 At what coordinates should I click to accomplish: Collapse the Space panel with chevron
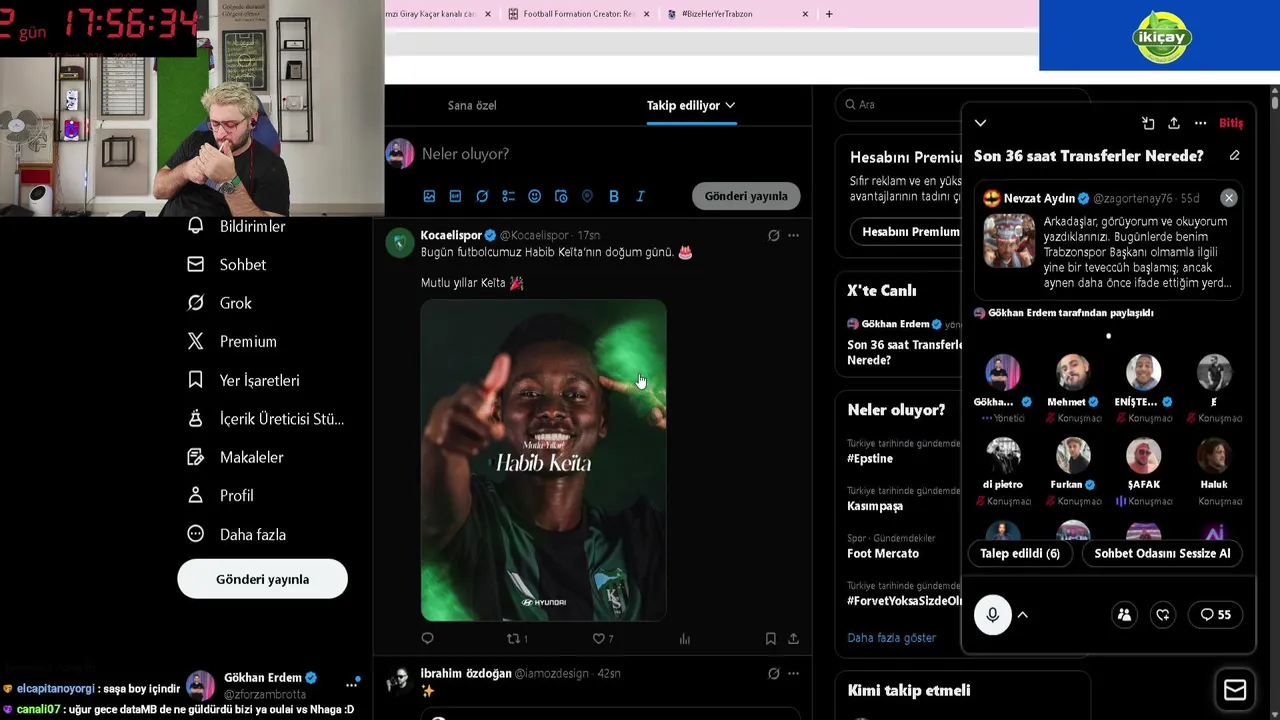coord(980,123)
